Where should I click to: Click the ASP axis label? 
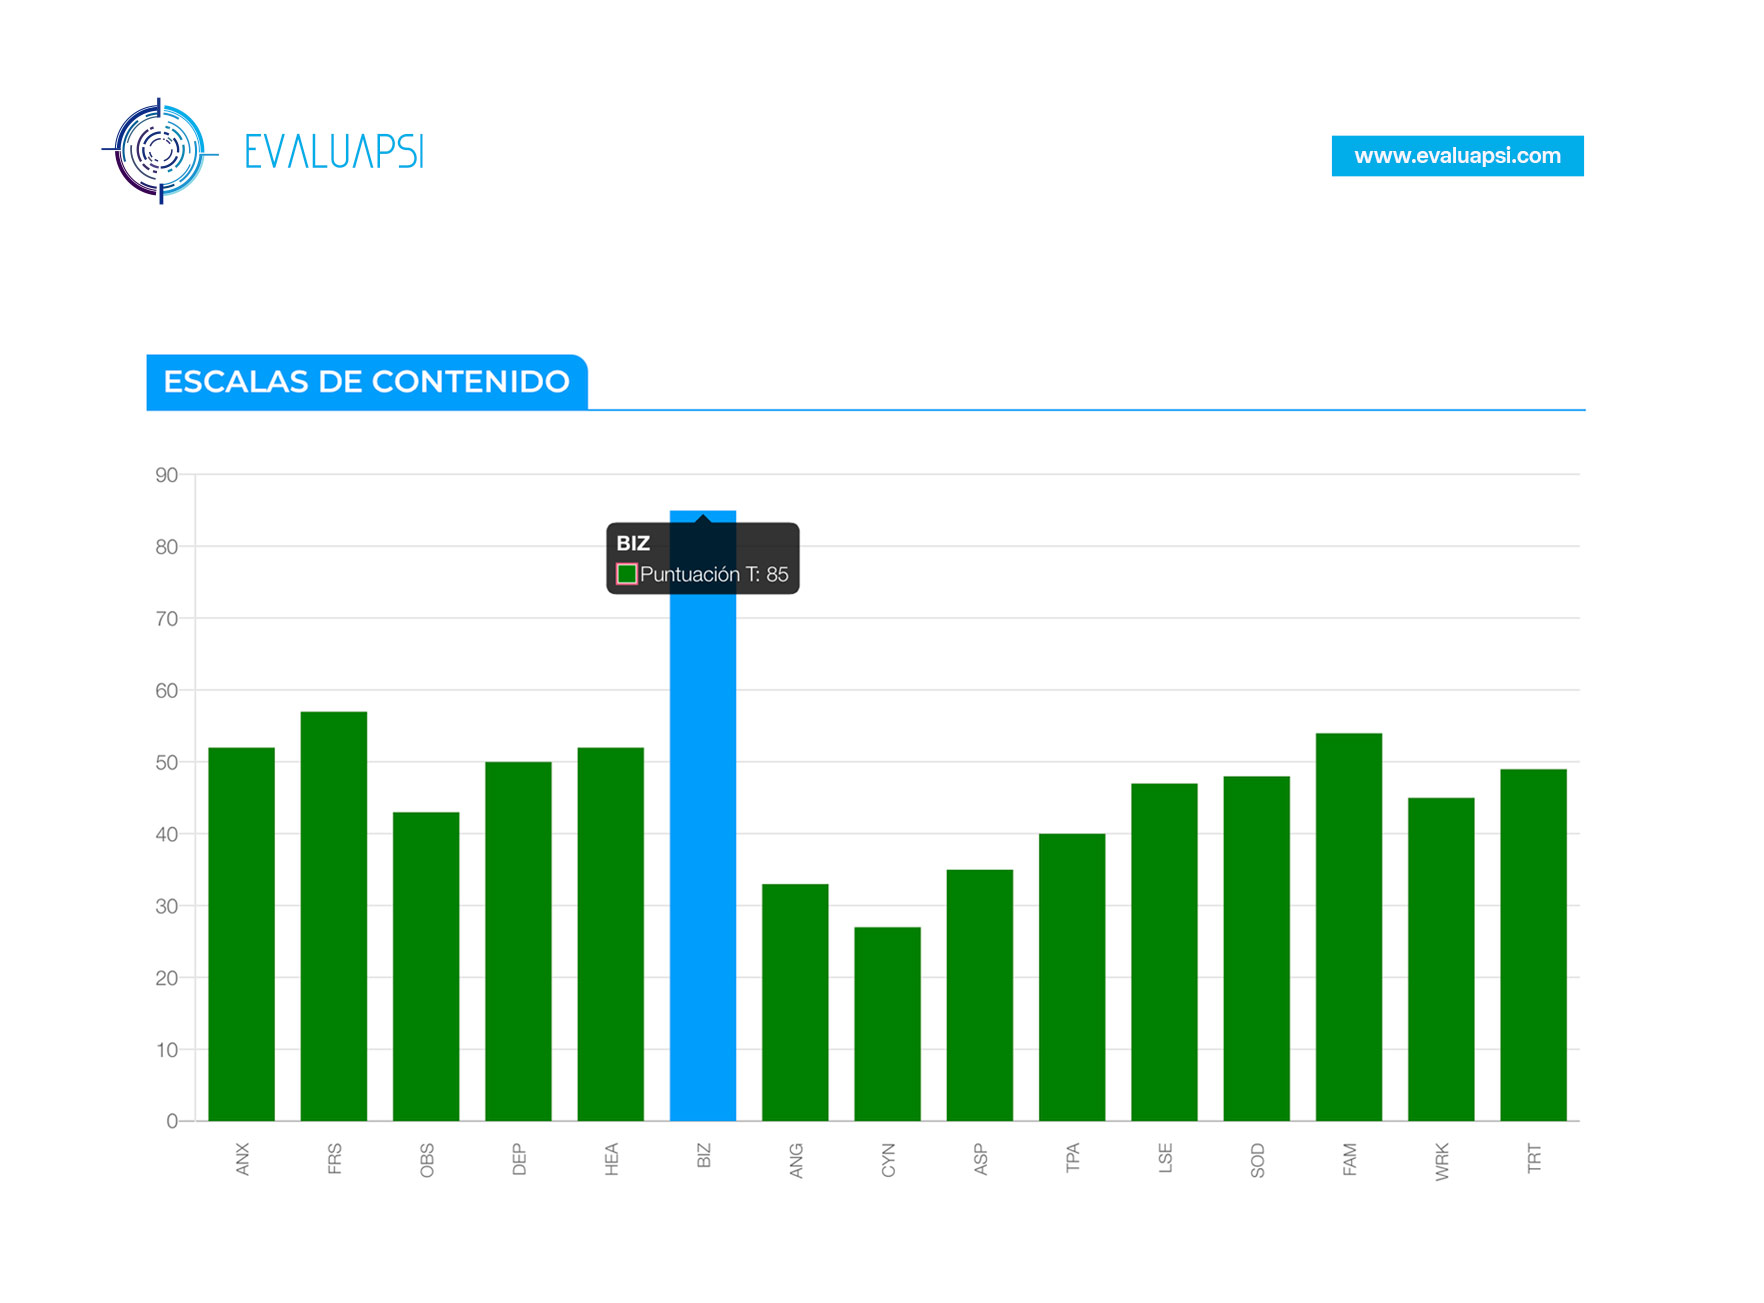(981, 1159)
